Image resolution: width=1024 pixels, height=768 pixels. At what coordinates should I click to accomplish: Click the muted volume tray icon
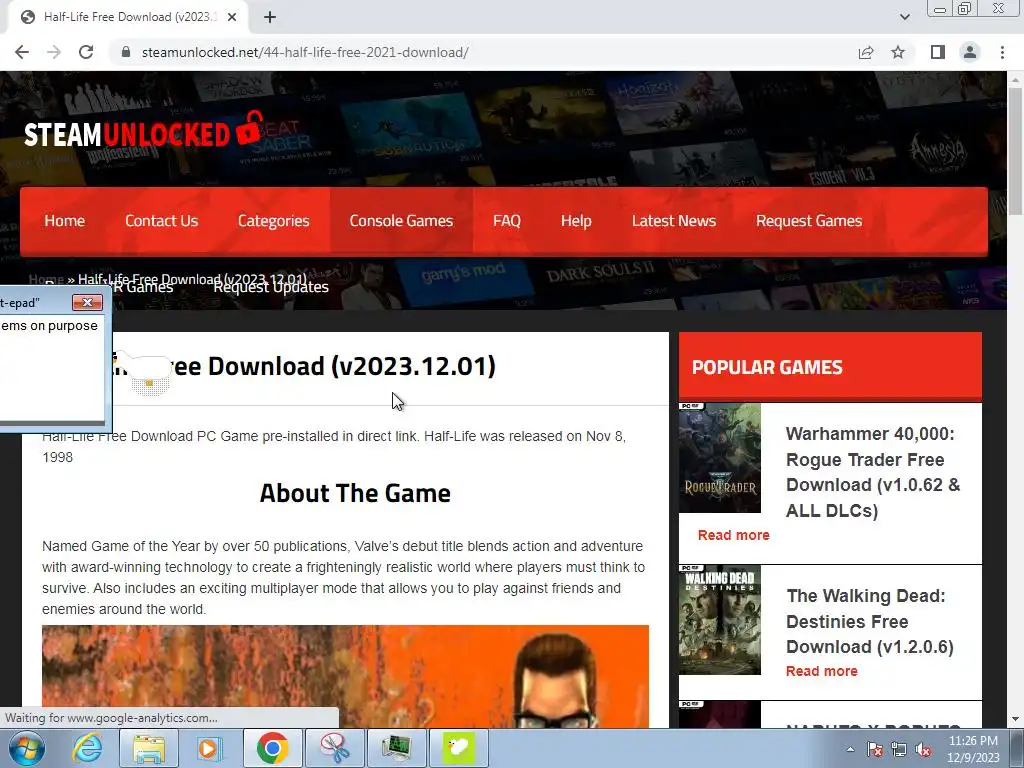[x=923, y=749]
